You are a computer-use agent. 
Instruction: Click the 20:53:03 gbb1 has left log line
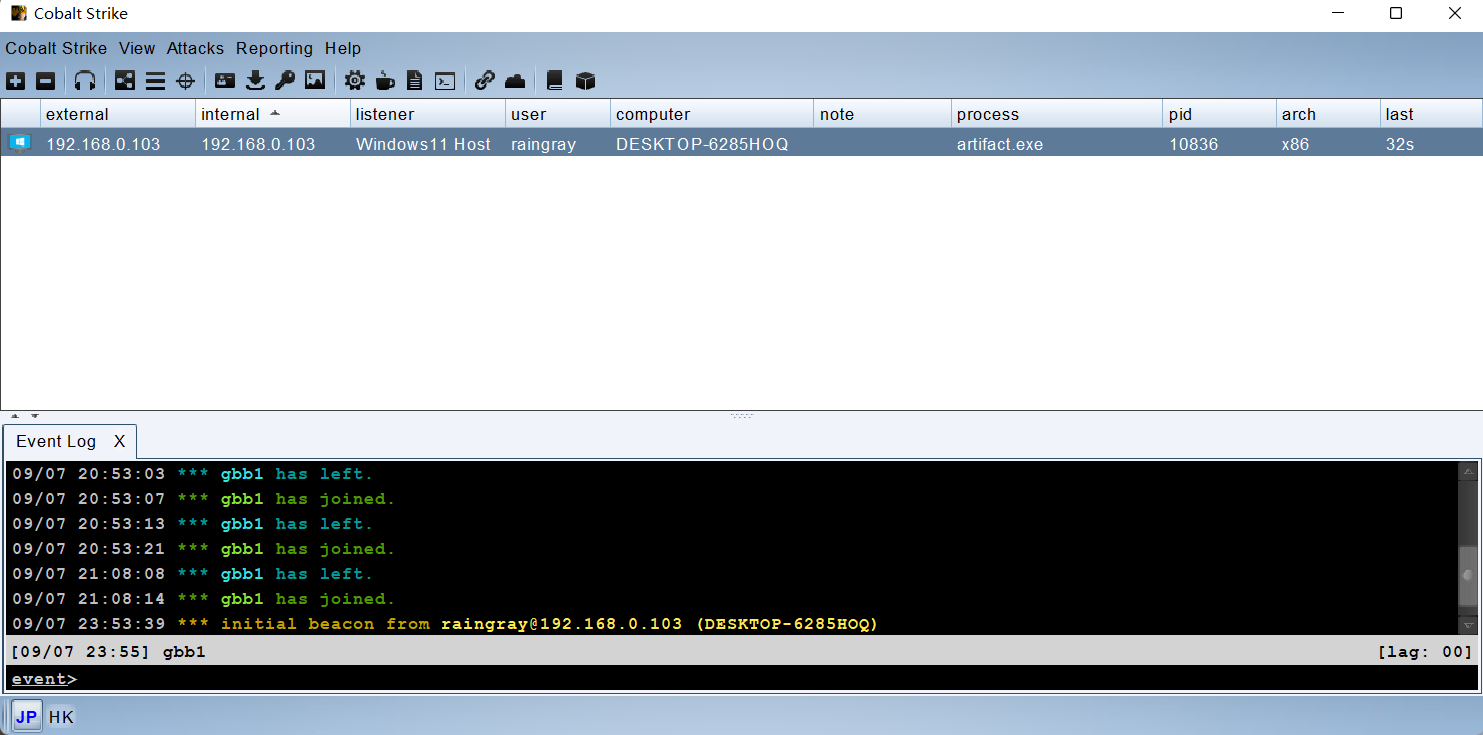coord(192,474)
